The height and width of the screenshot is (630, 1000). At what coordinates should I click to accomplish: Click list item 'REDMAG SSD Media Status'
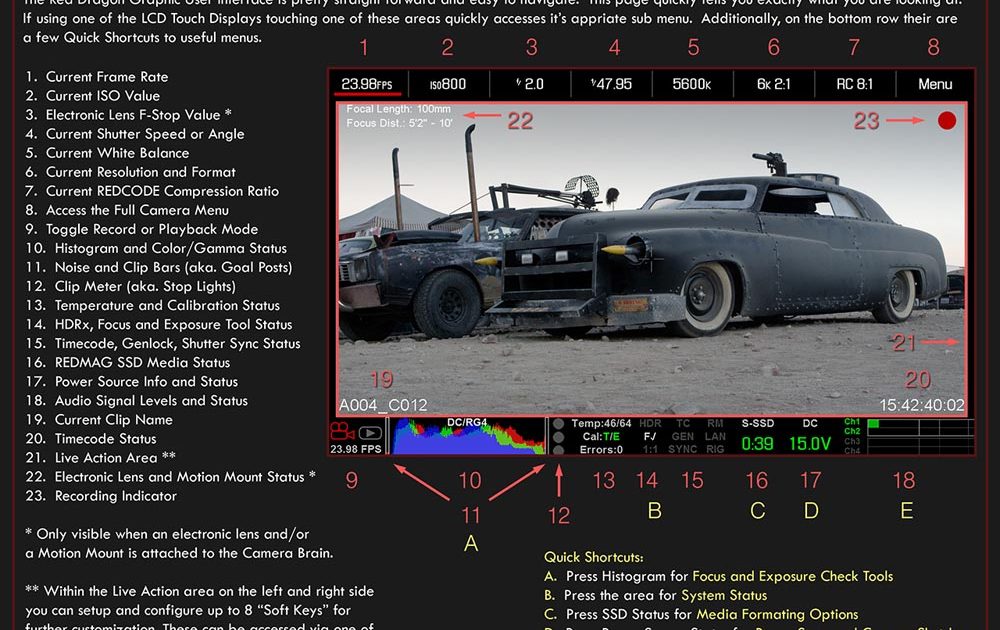coord(142,363)
